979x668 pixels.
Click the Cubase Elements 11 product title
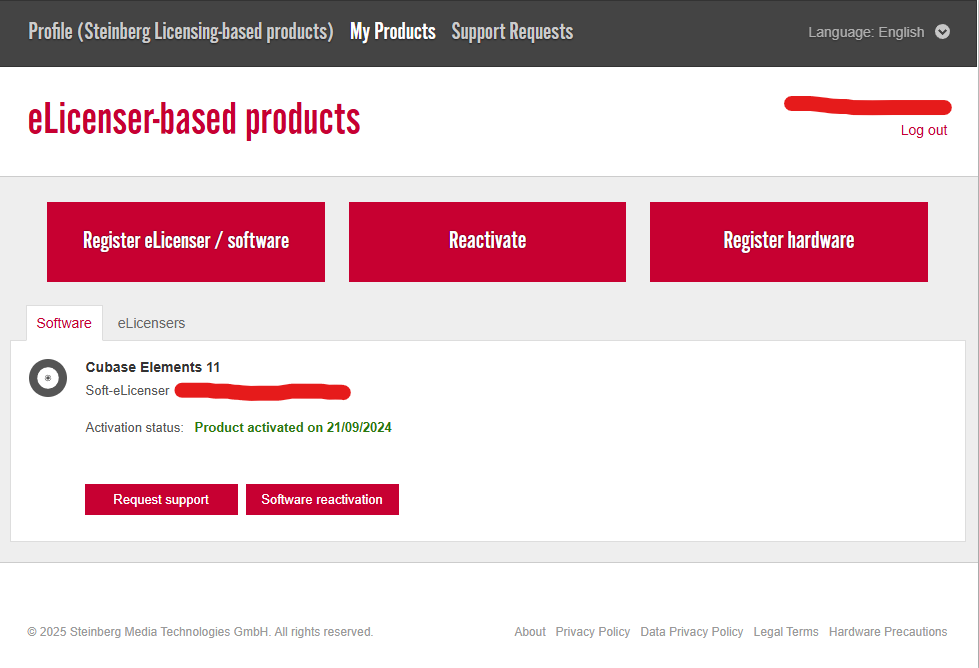(153, 367)
